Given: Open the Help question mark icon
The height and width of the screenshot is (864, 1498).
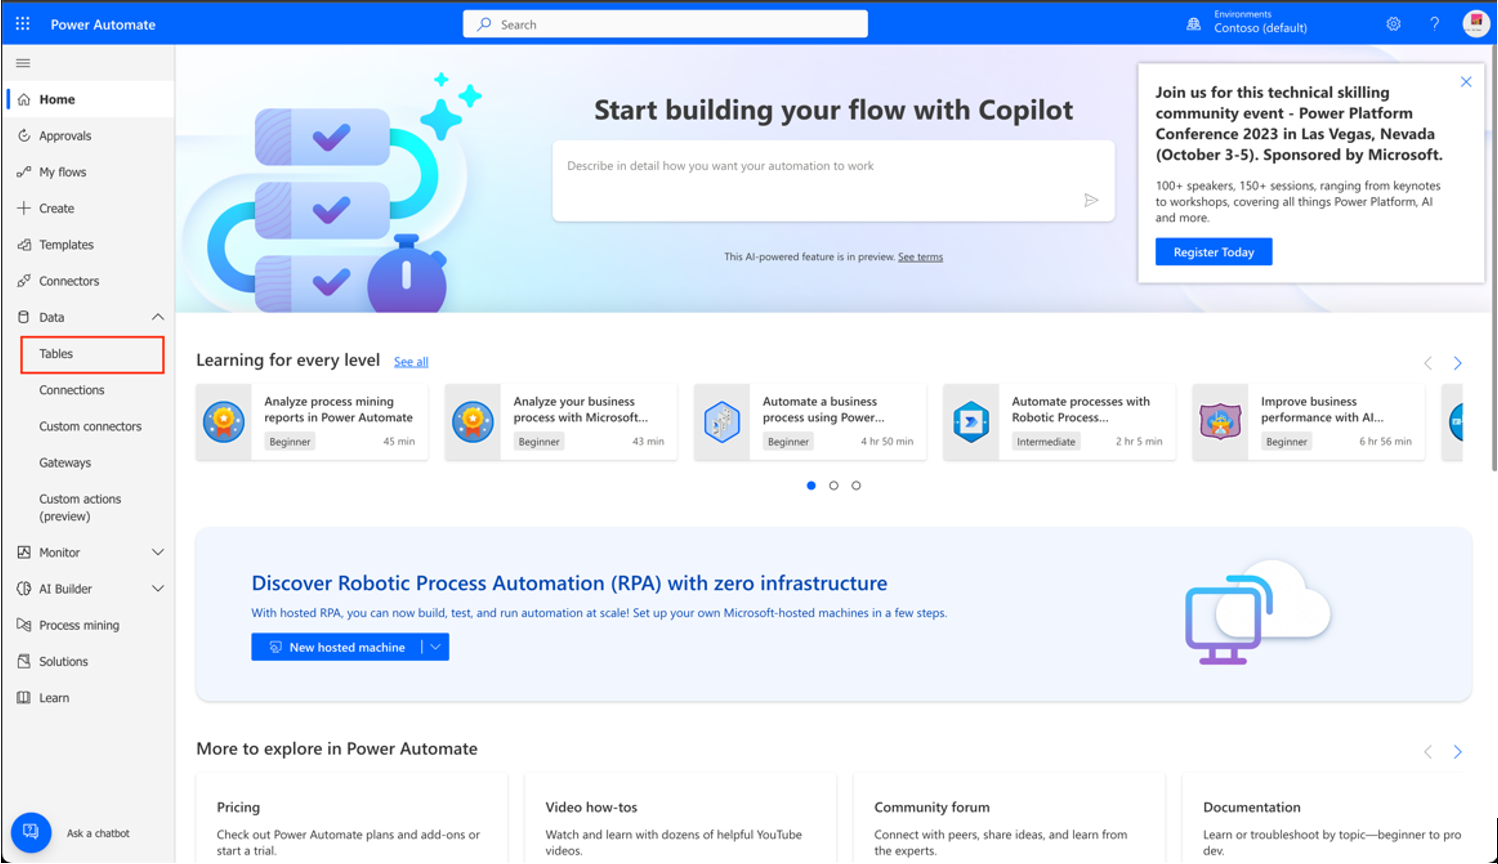Looking at the screenshot, I should (x=1434, y=24).
